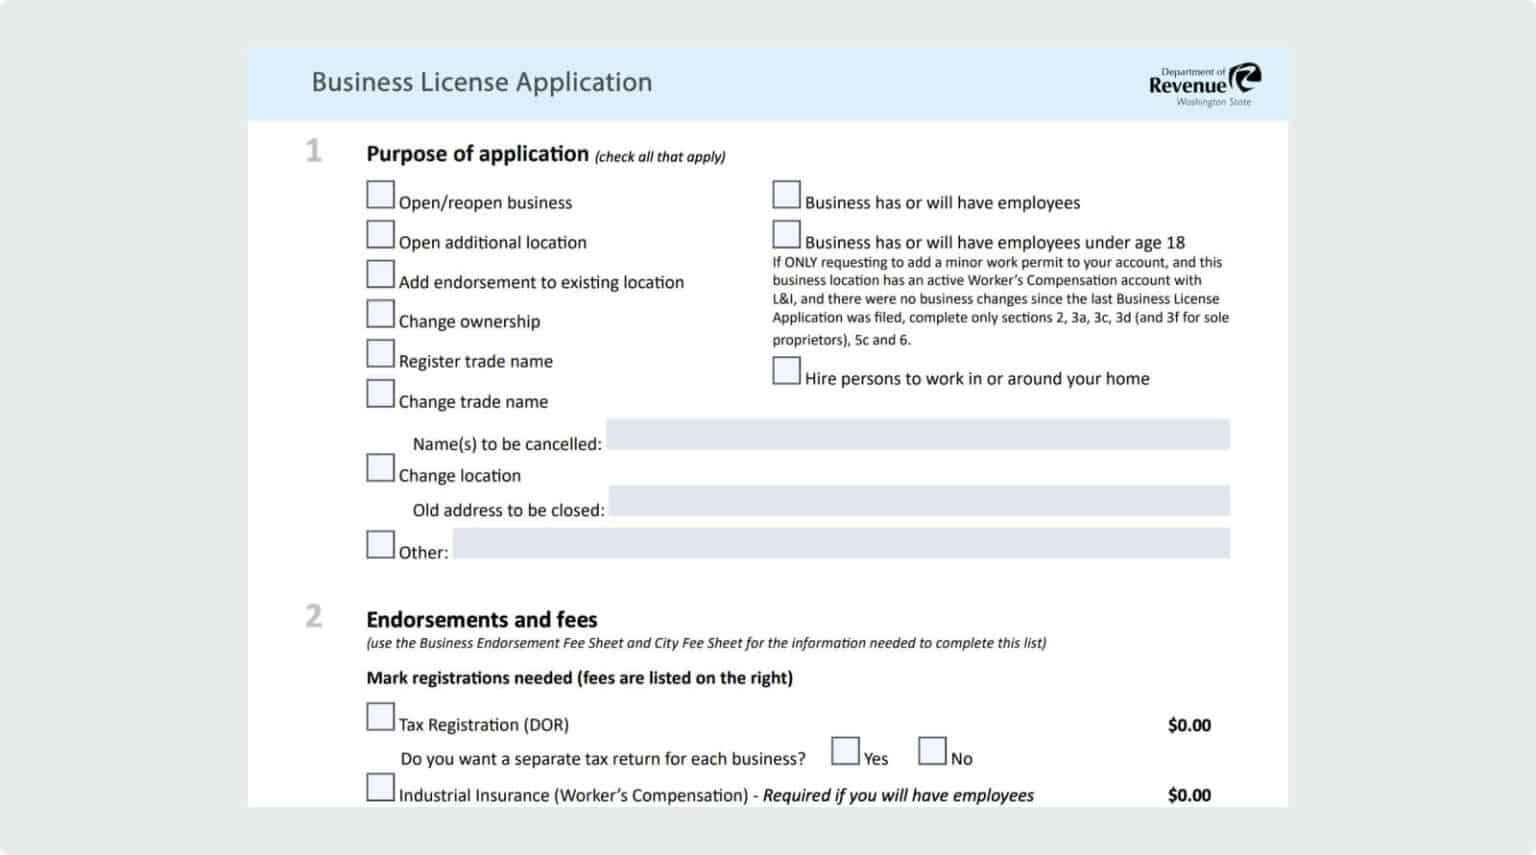Check the Change trade name box
The width and height of the screenshot is (1536, 855).
coord(380,393)
